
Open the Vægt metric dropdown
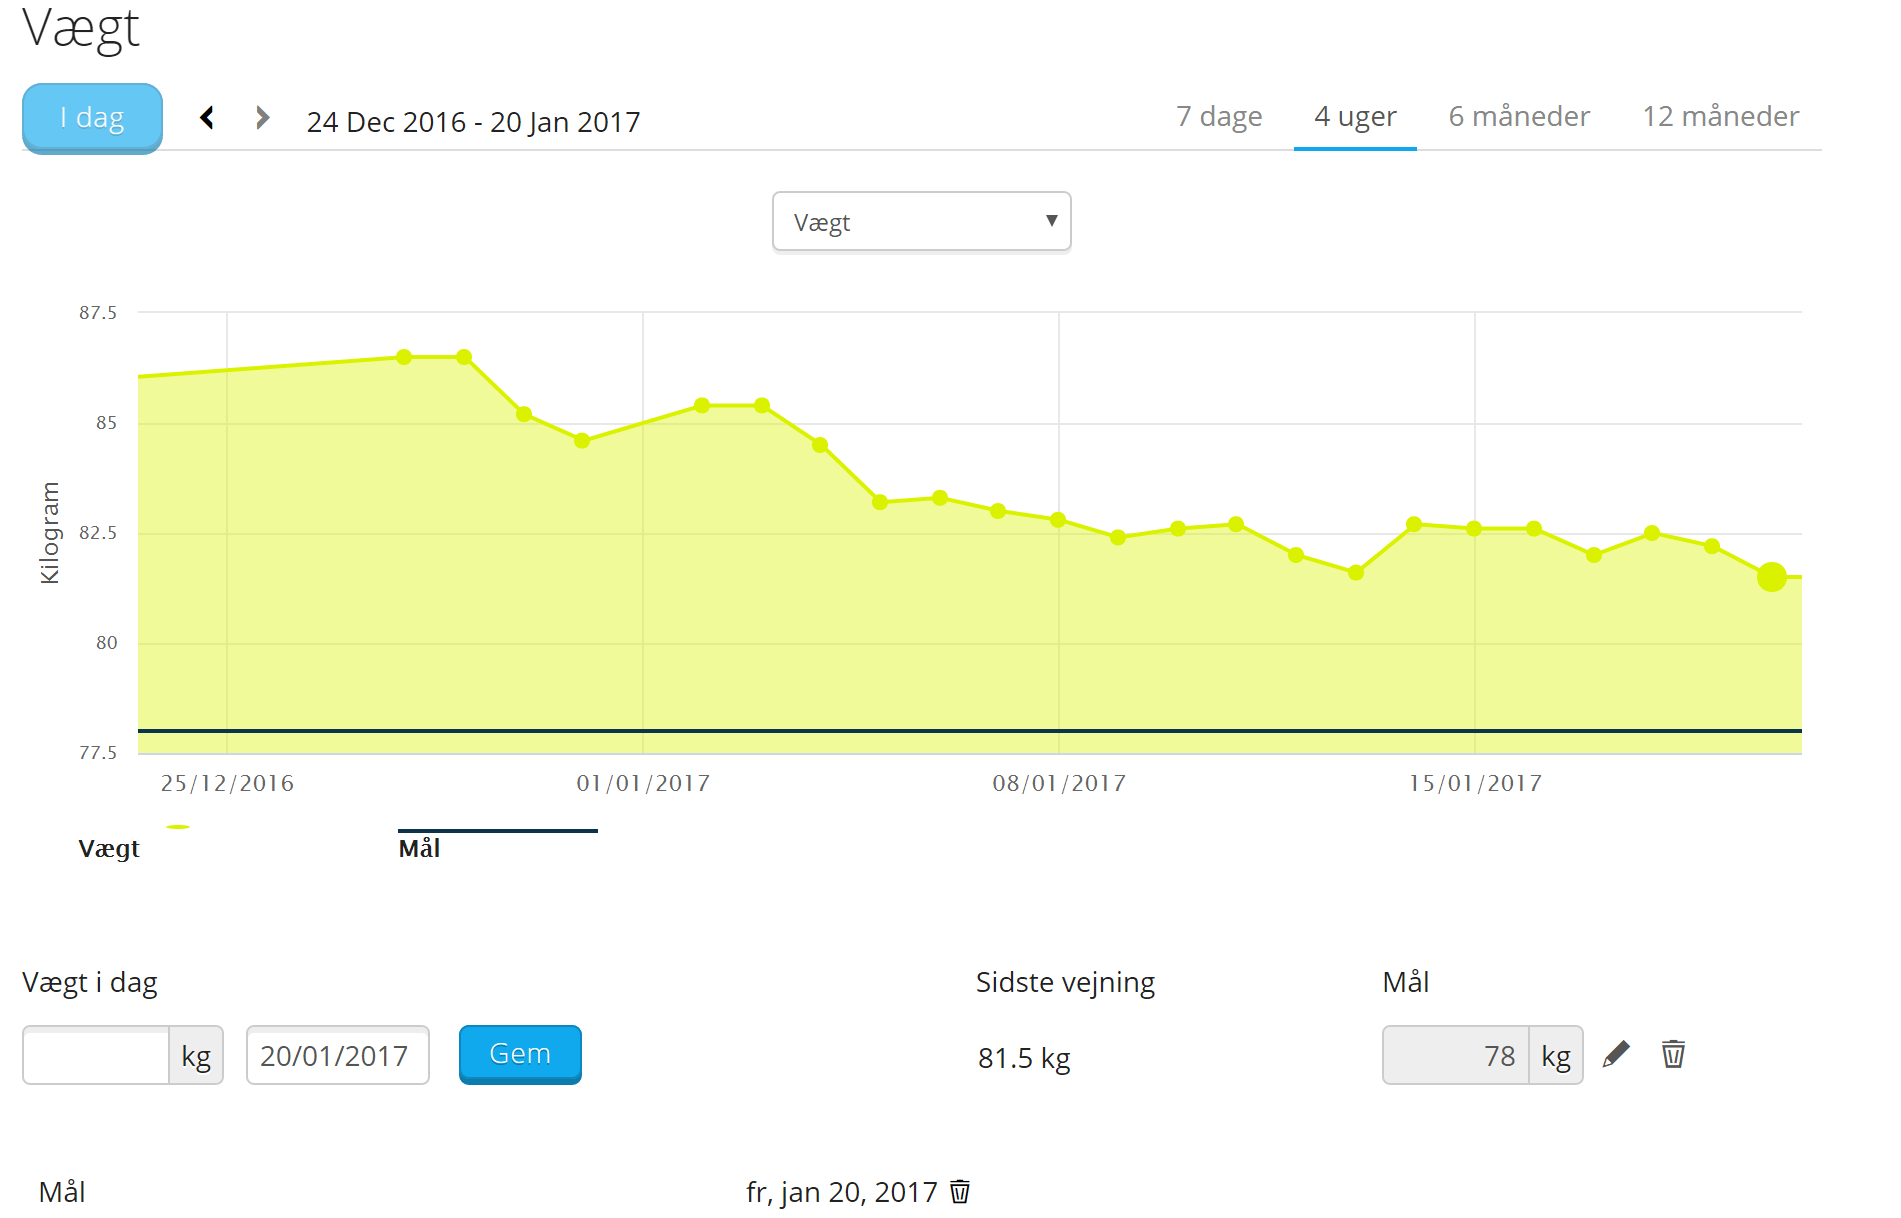pyautogui.click(x=921, y=221)
